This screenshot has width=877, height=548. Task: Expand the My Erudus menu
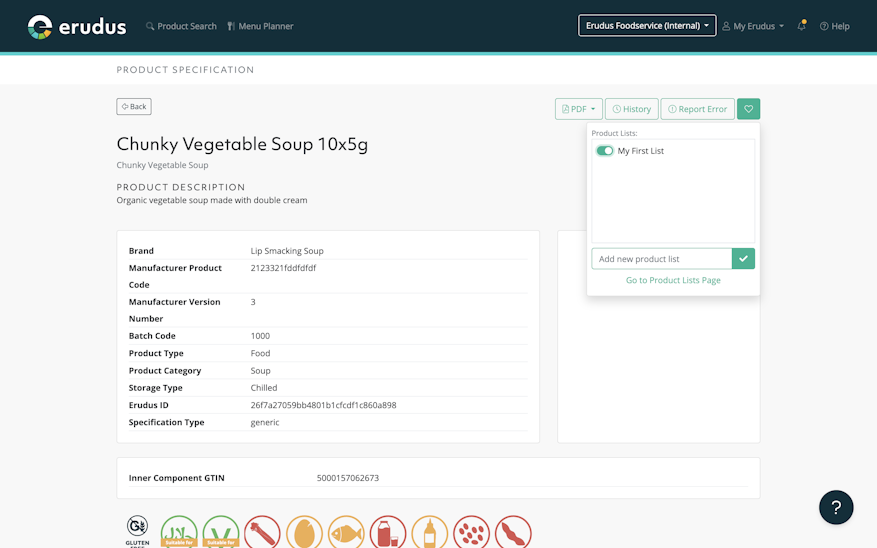click(x=753, y=26)
